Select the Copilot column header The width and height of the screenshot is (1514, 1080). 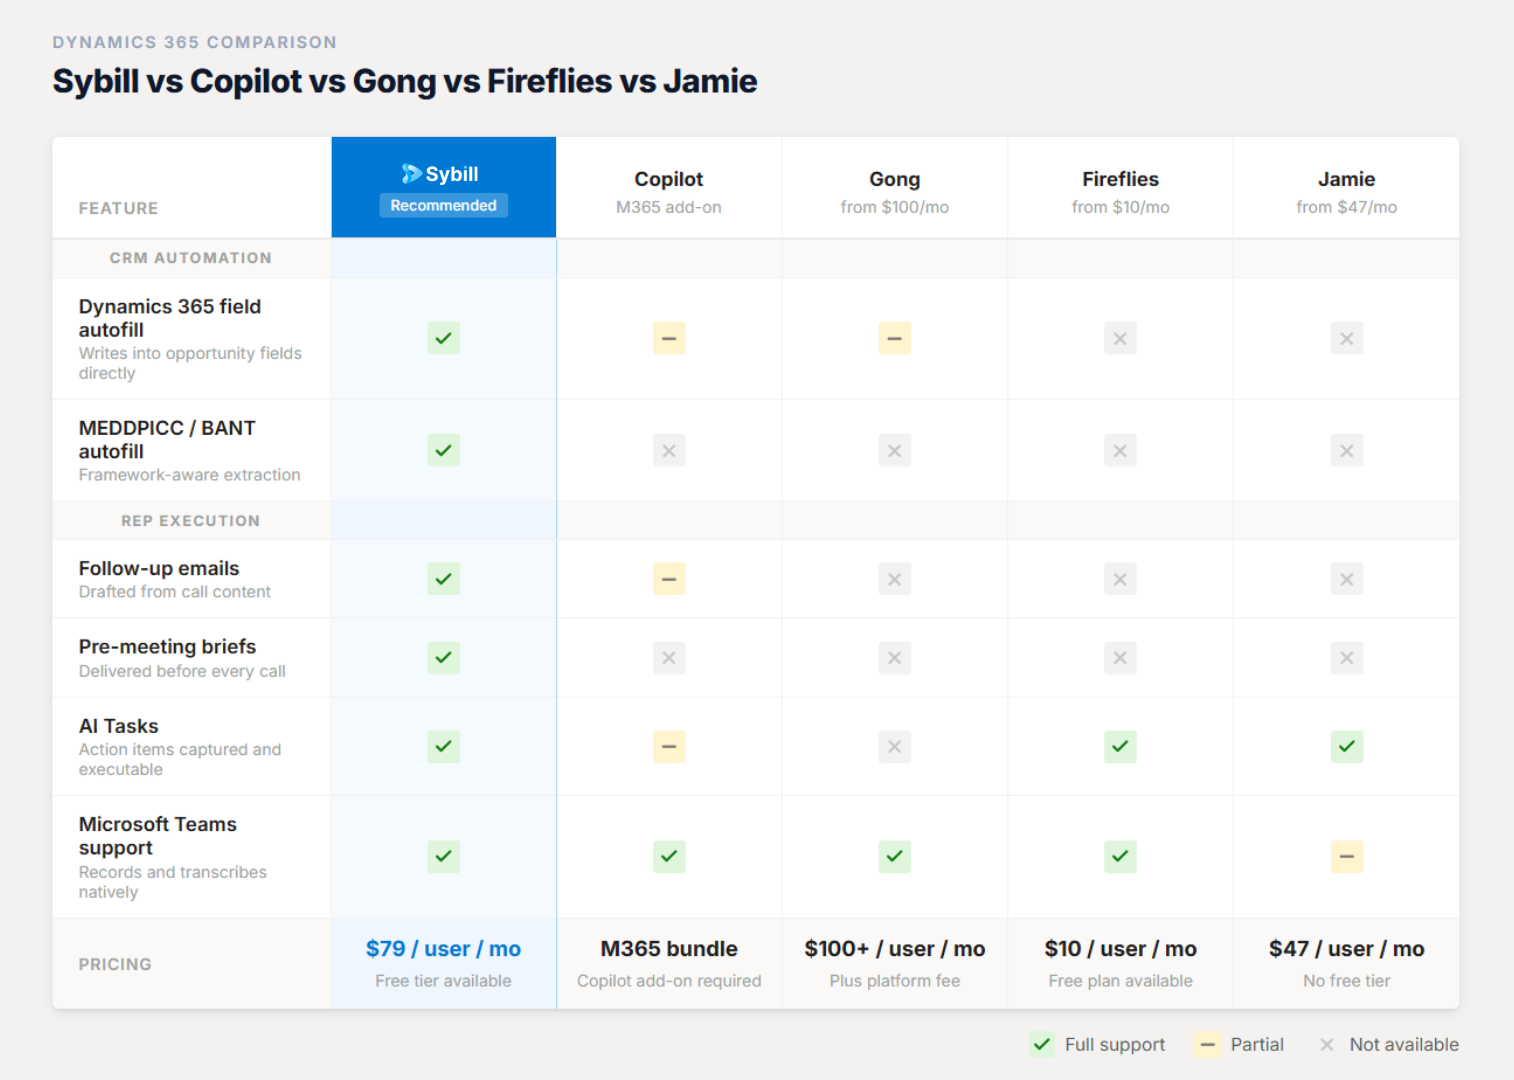[669, 188]
